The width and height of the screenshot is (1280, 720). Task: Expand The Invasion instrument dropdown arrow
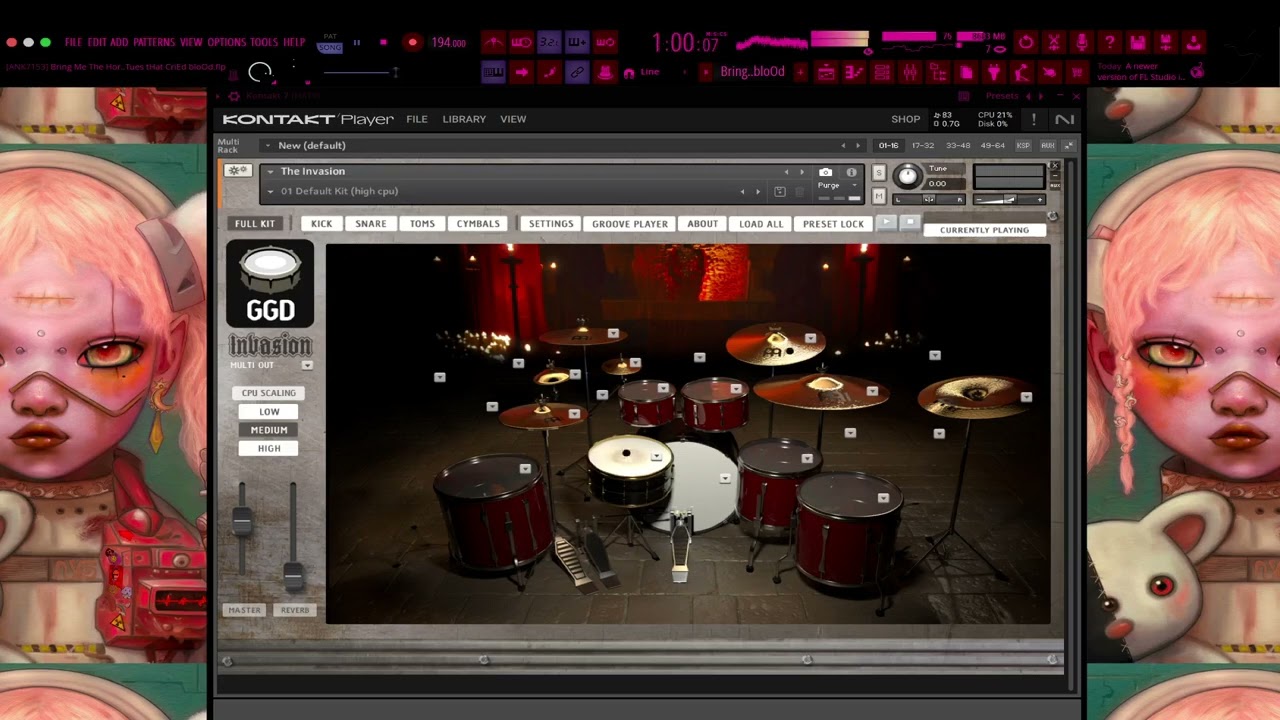pyautogui.click(x=269, y=171)
